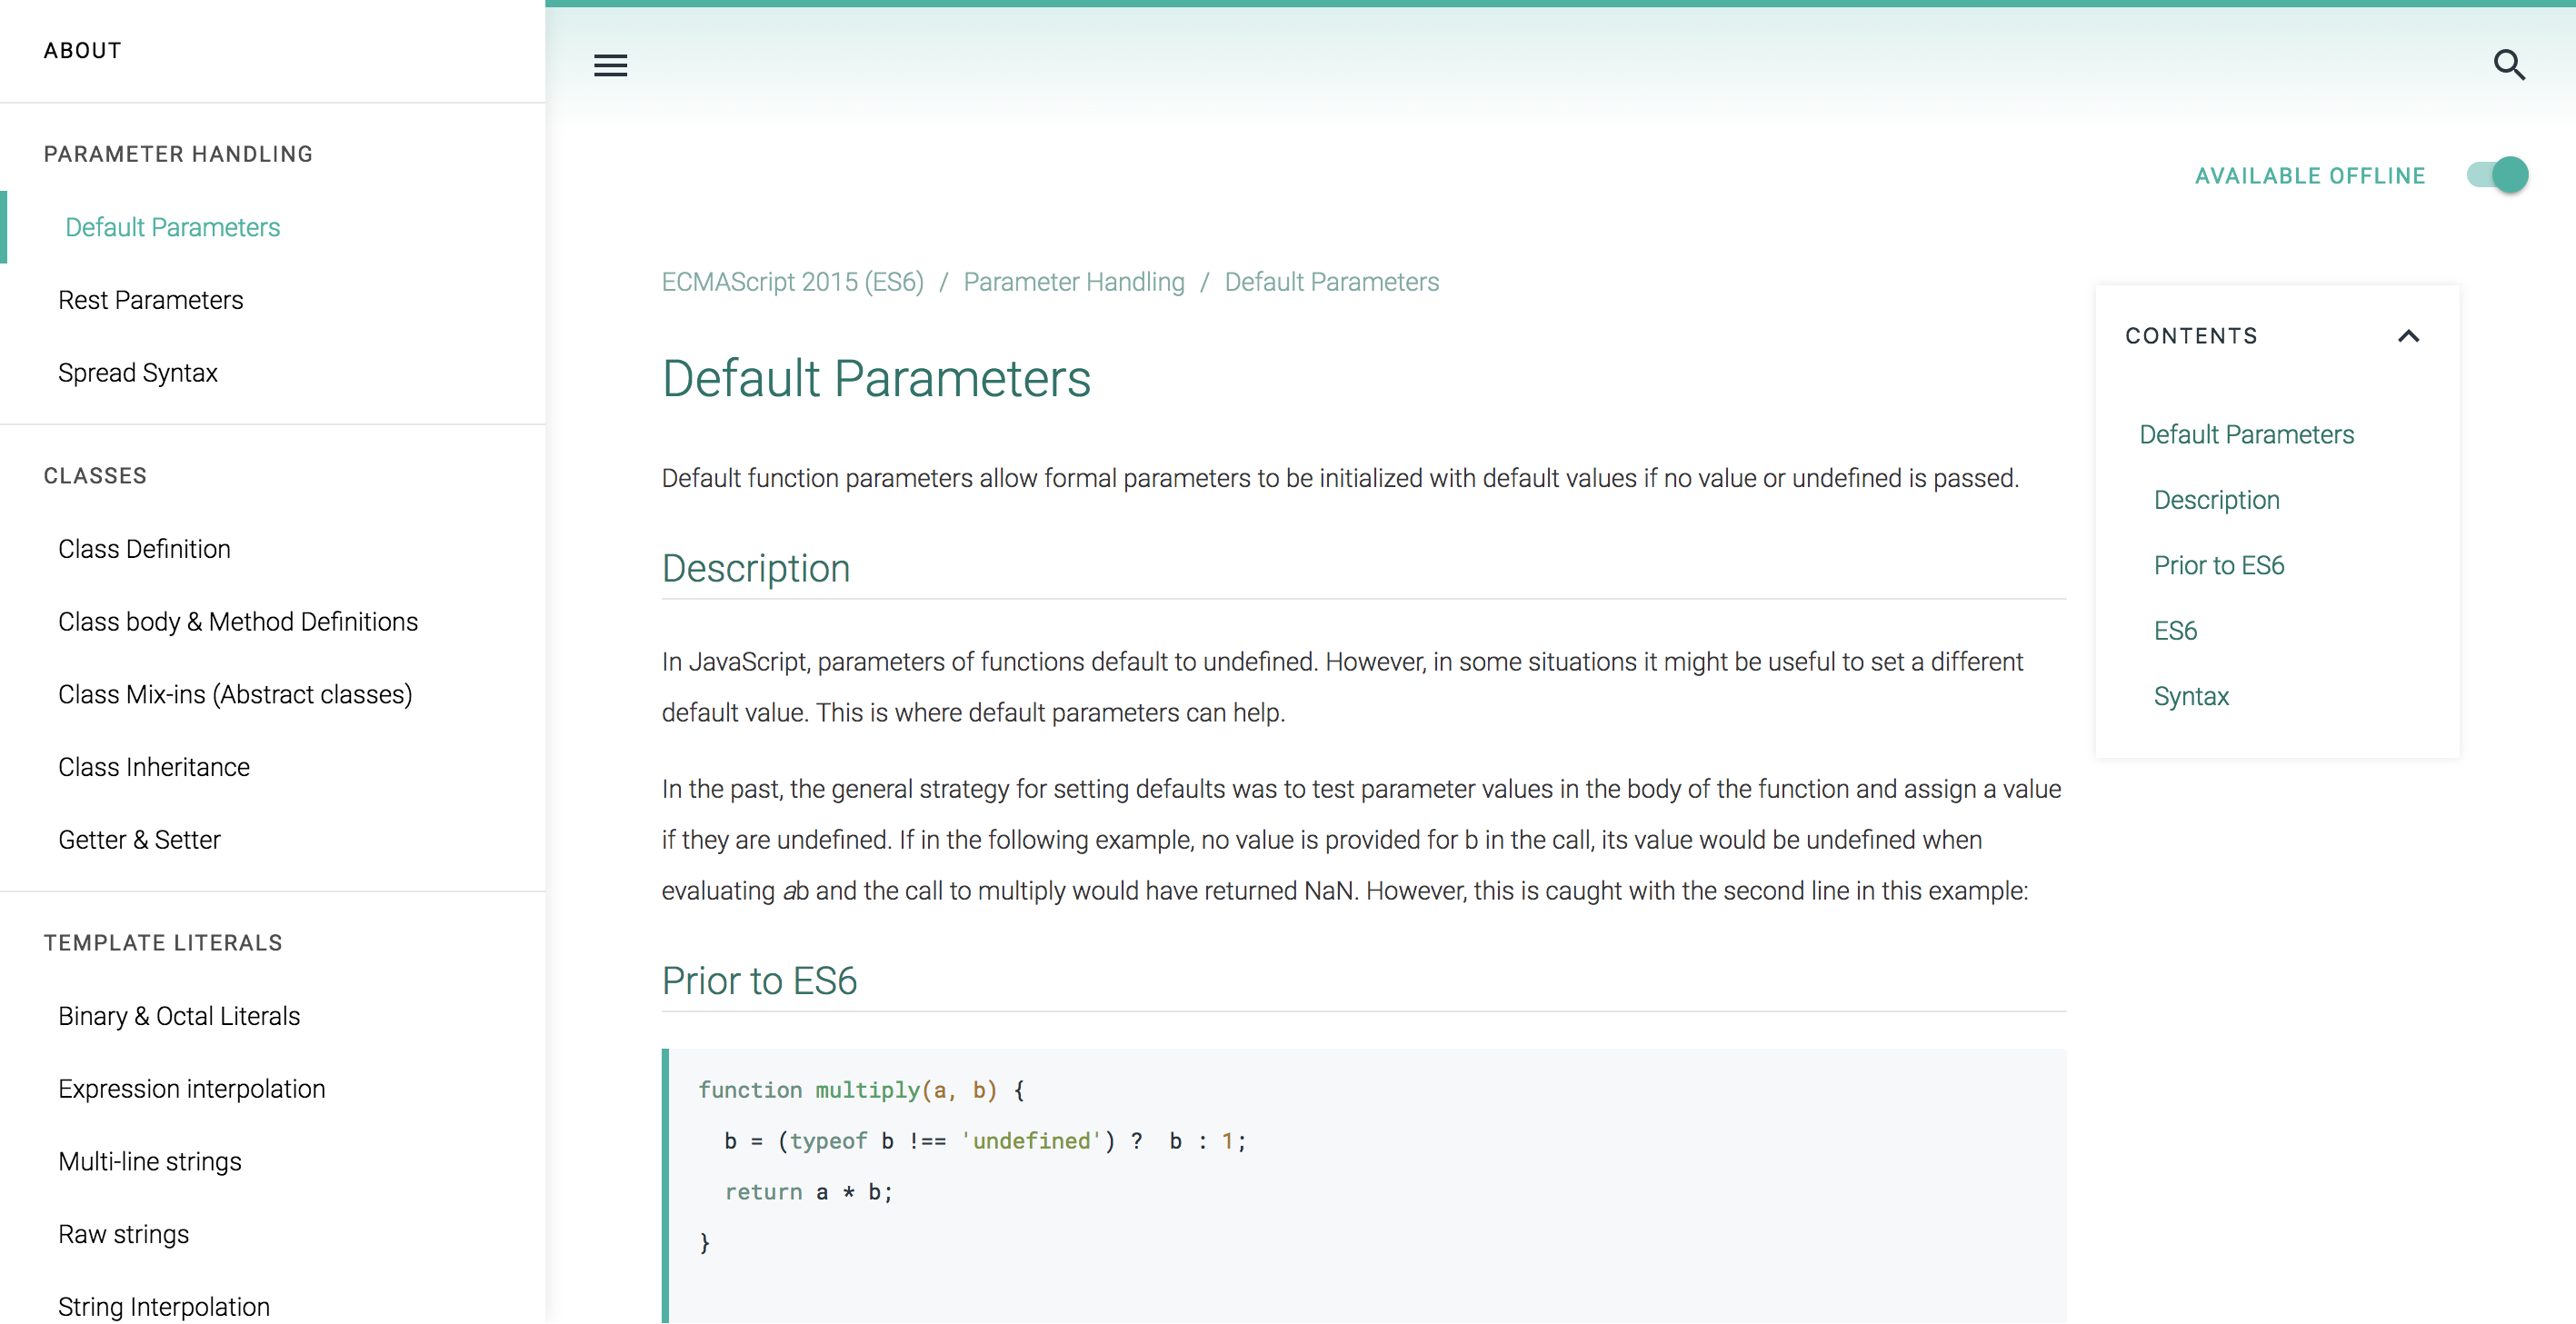Open Getter & Setter page
Image resolution: width=2576 pixels, height=1324 pixels.
[x=139, y=839]
